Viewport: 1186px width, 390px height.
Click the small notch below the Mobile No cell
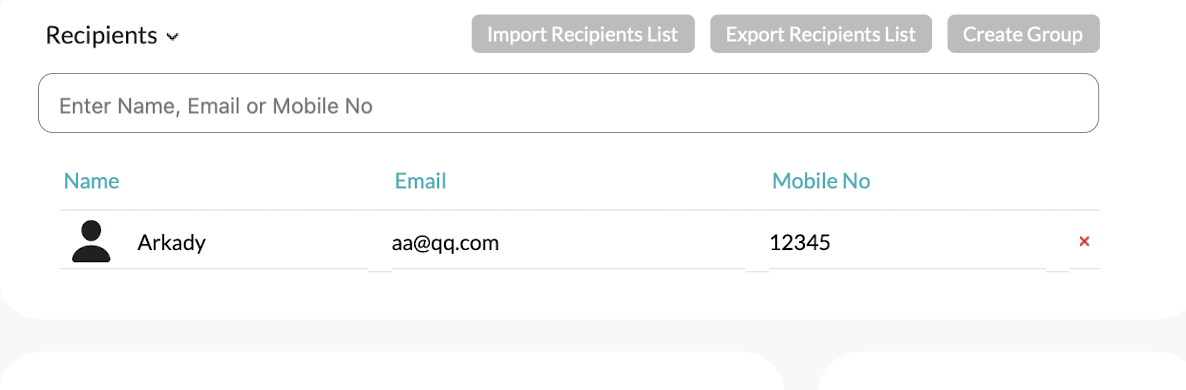pos(1057,270)
